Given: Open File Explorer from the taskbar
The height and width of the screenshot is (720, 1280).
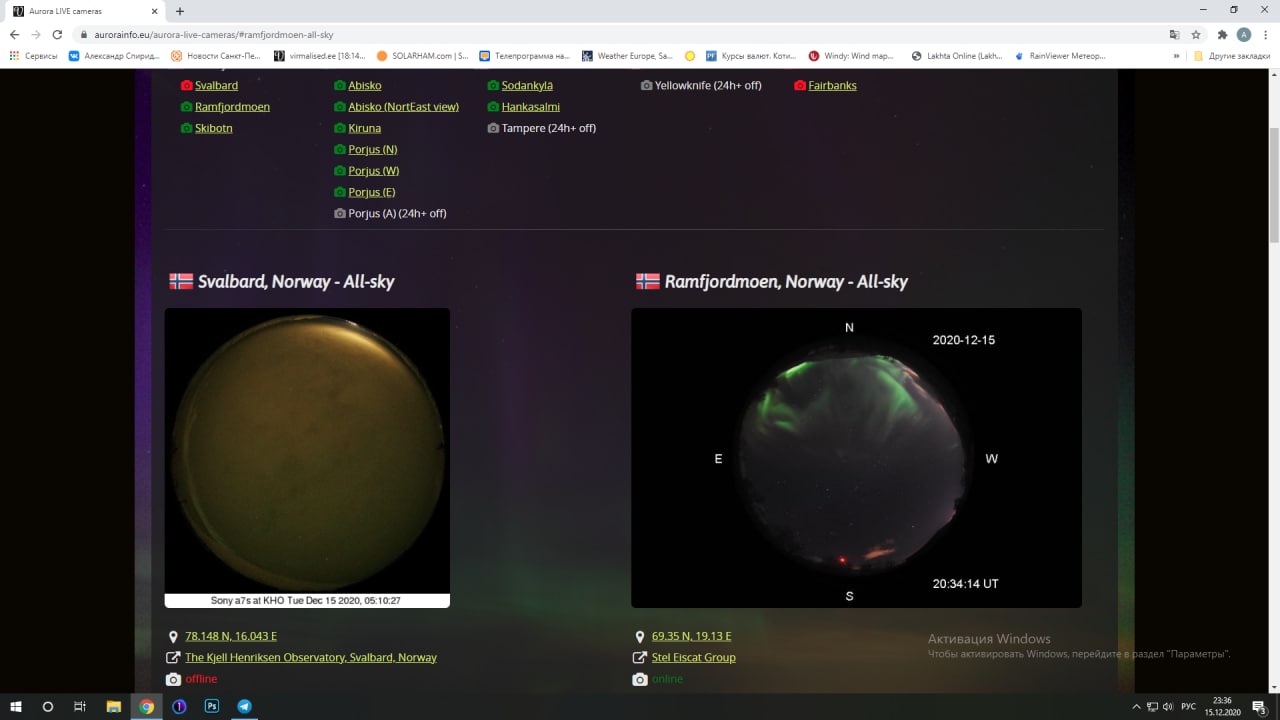Looking at the screenshot, I should coord(114,706).
